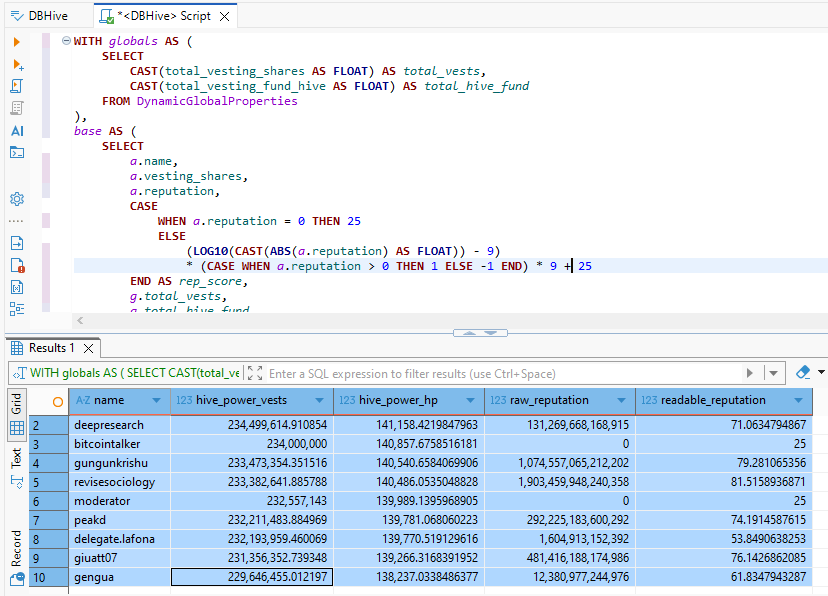Open the AI assistant icon in the editor sidebar
This screenshot has height=596, width=828.
(17, 130)
